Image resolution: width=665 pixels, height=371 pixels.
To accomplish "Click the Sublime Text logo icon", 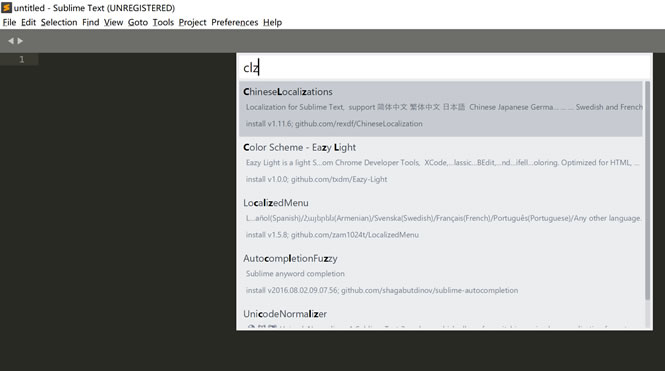I will pyautogui.click(x=6, y=8).
